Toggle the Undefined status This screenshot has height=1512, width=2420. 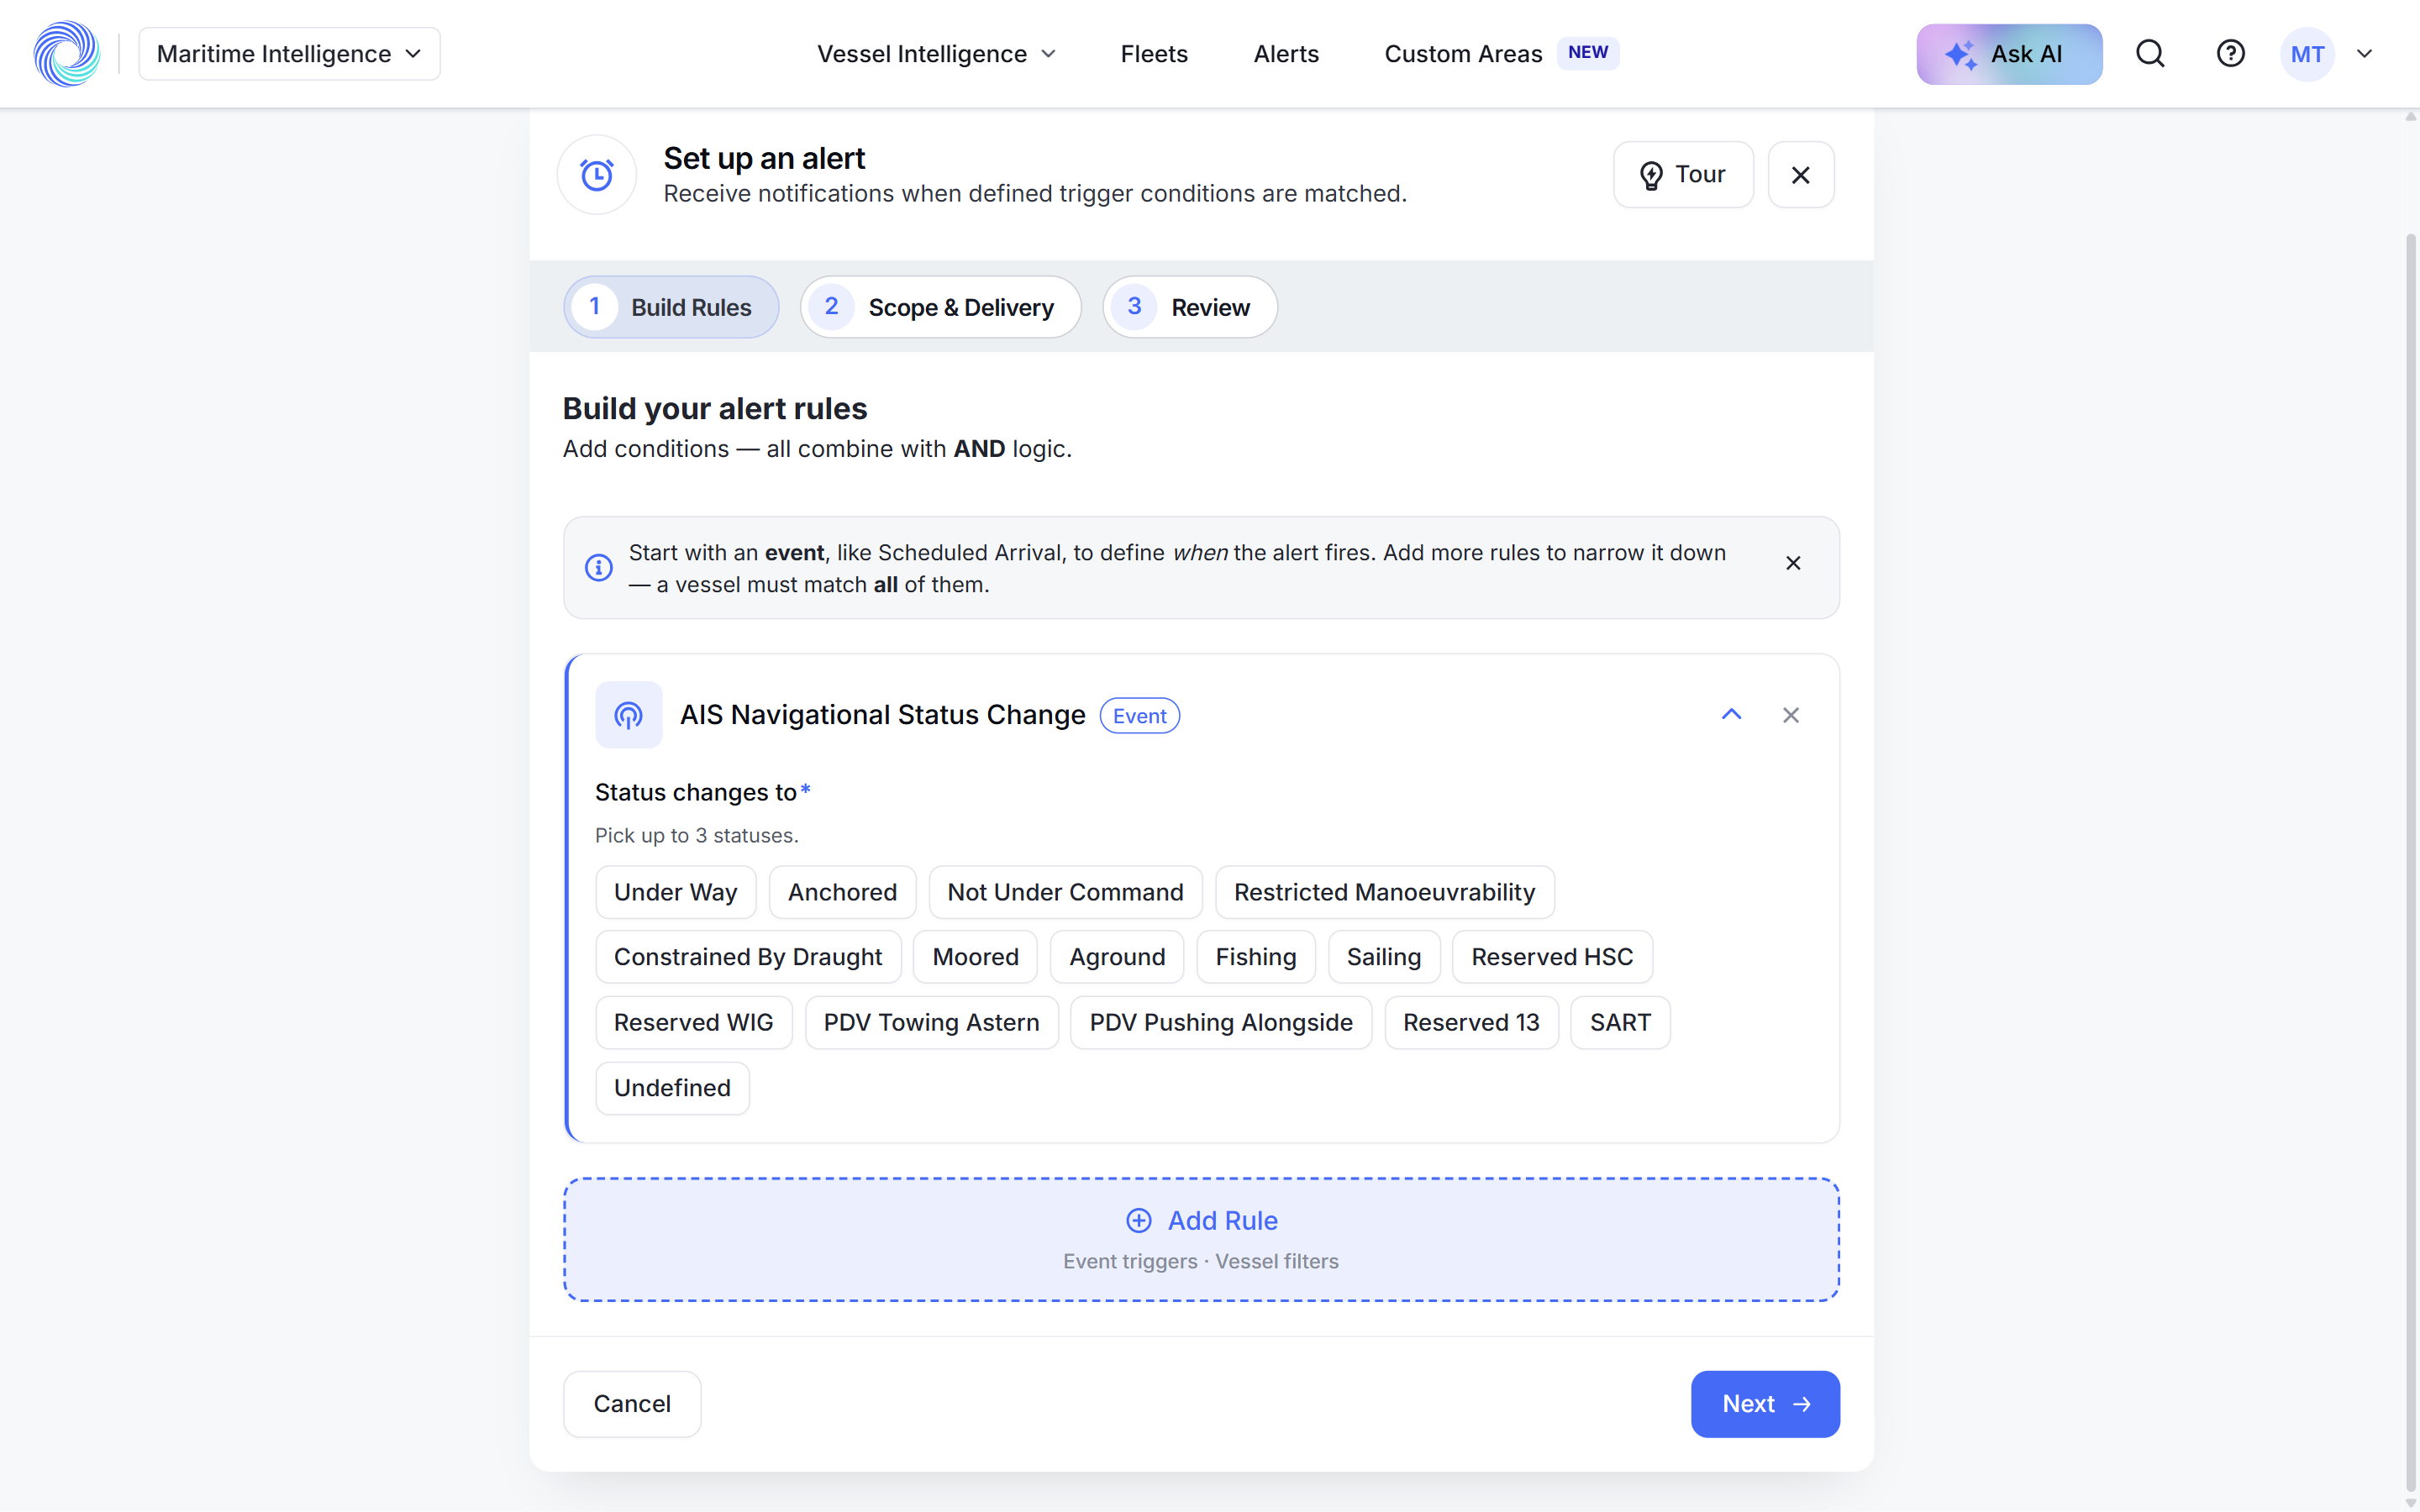point(672,1088)
